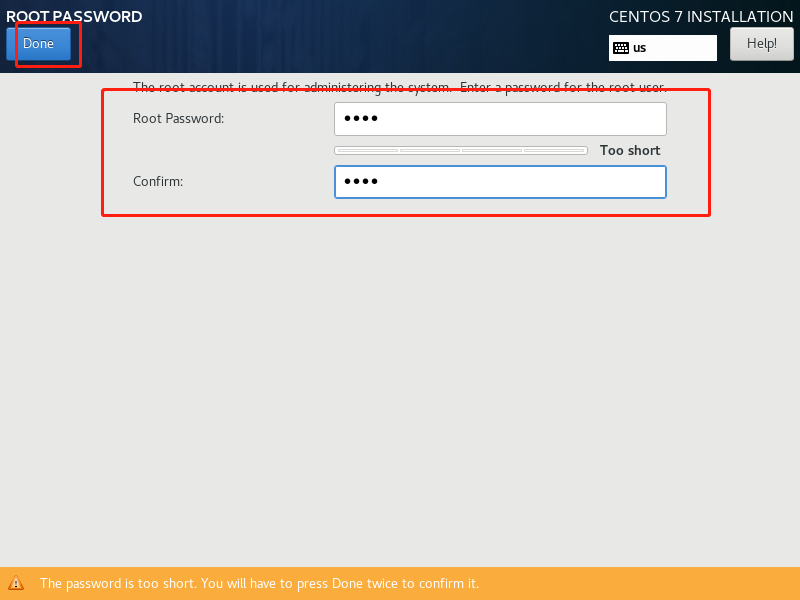Select the us keyboard layout indicator

(662, 48)
